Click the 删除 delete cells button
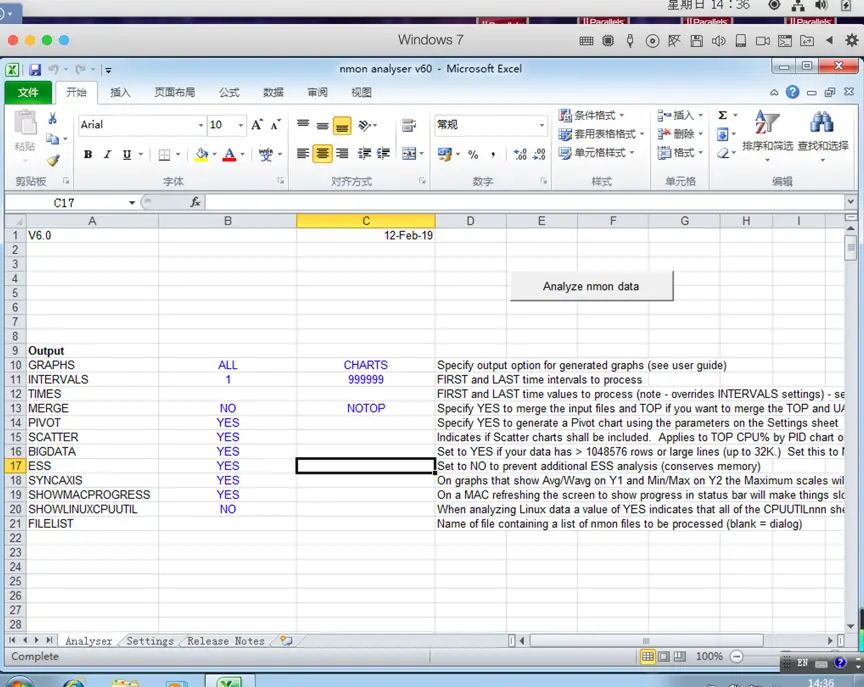This screenshot has height=687, width=864. click(x=680, y=134)
